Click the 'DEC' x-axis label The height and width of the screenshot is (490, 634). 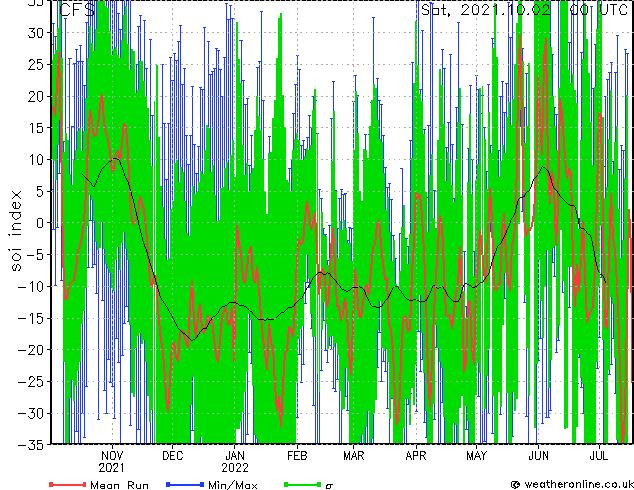click(173, 456)
